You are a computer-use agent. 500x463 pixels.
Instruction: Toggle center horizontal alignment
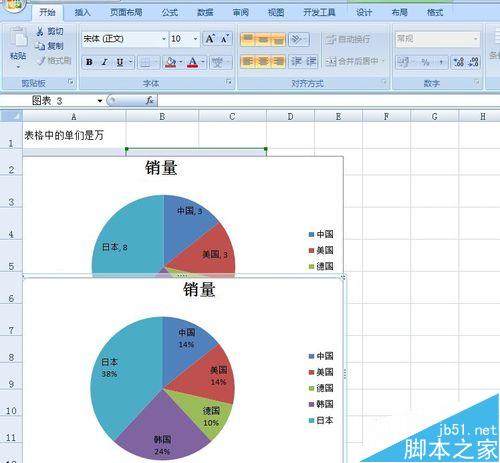[x=263, y=62]
